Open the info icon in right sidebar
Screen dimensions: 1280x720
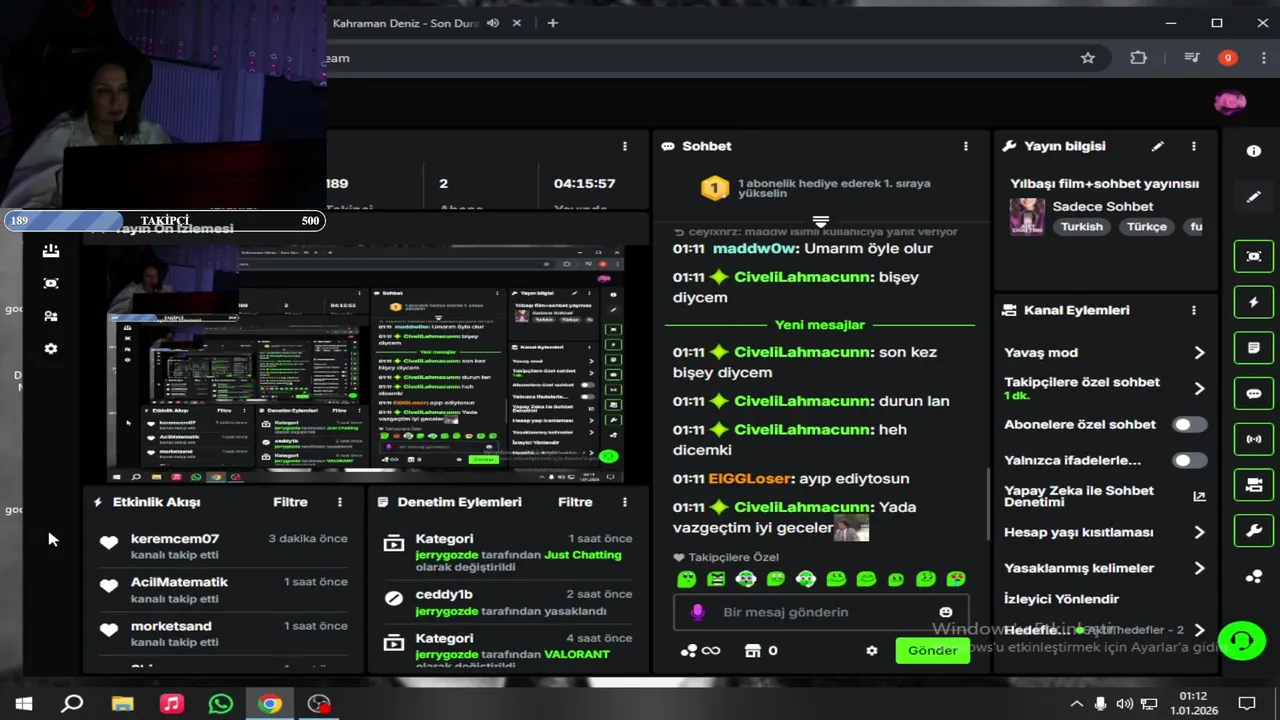[x=1253, y=151]
